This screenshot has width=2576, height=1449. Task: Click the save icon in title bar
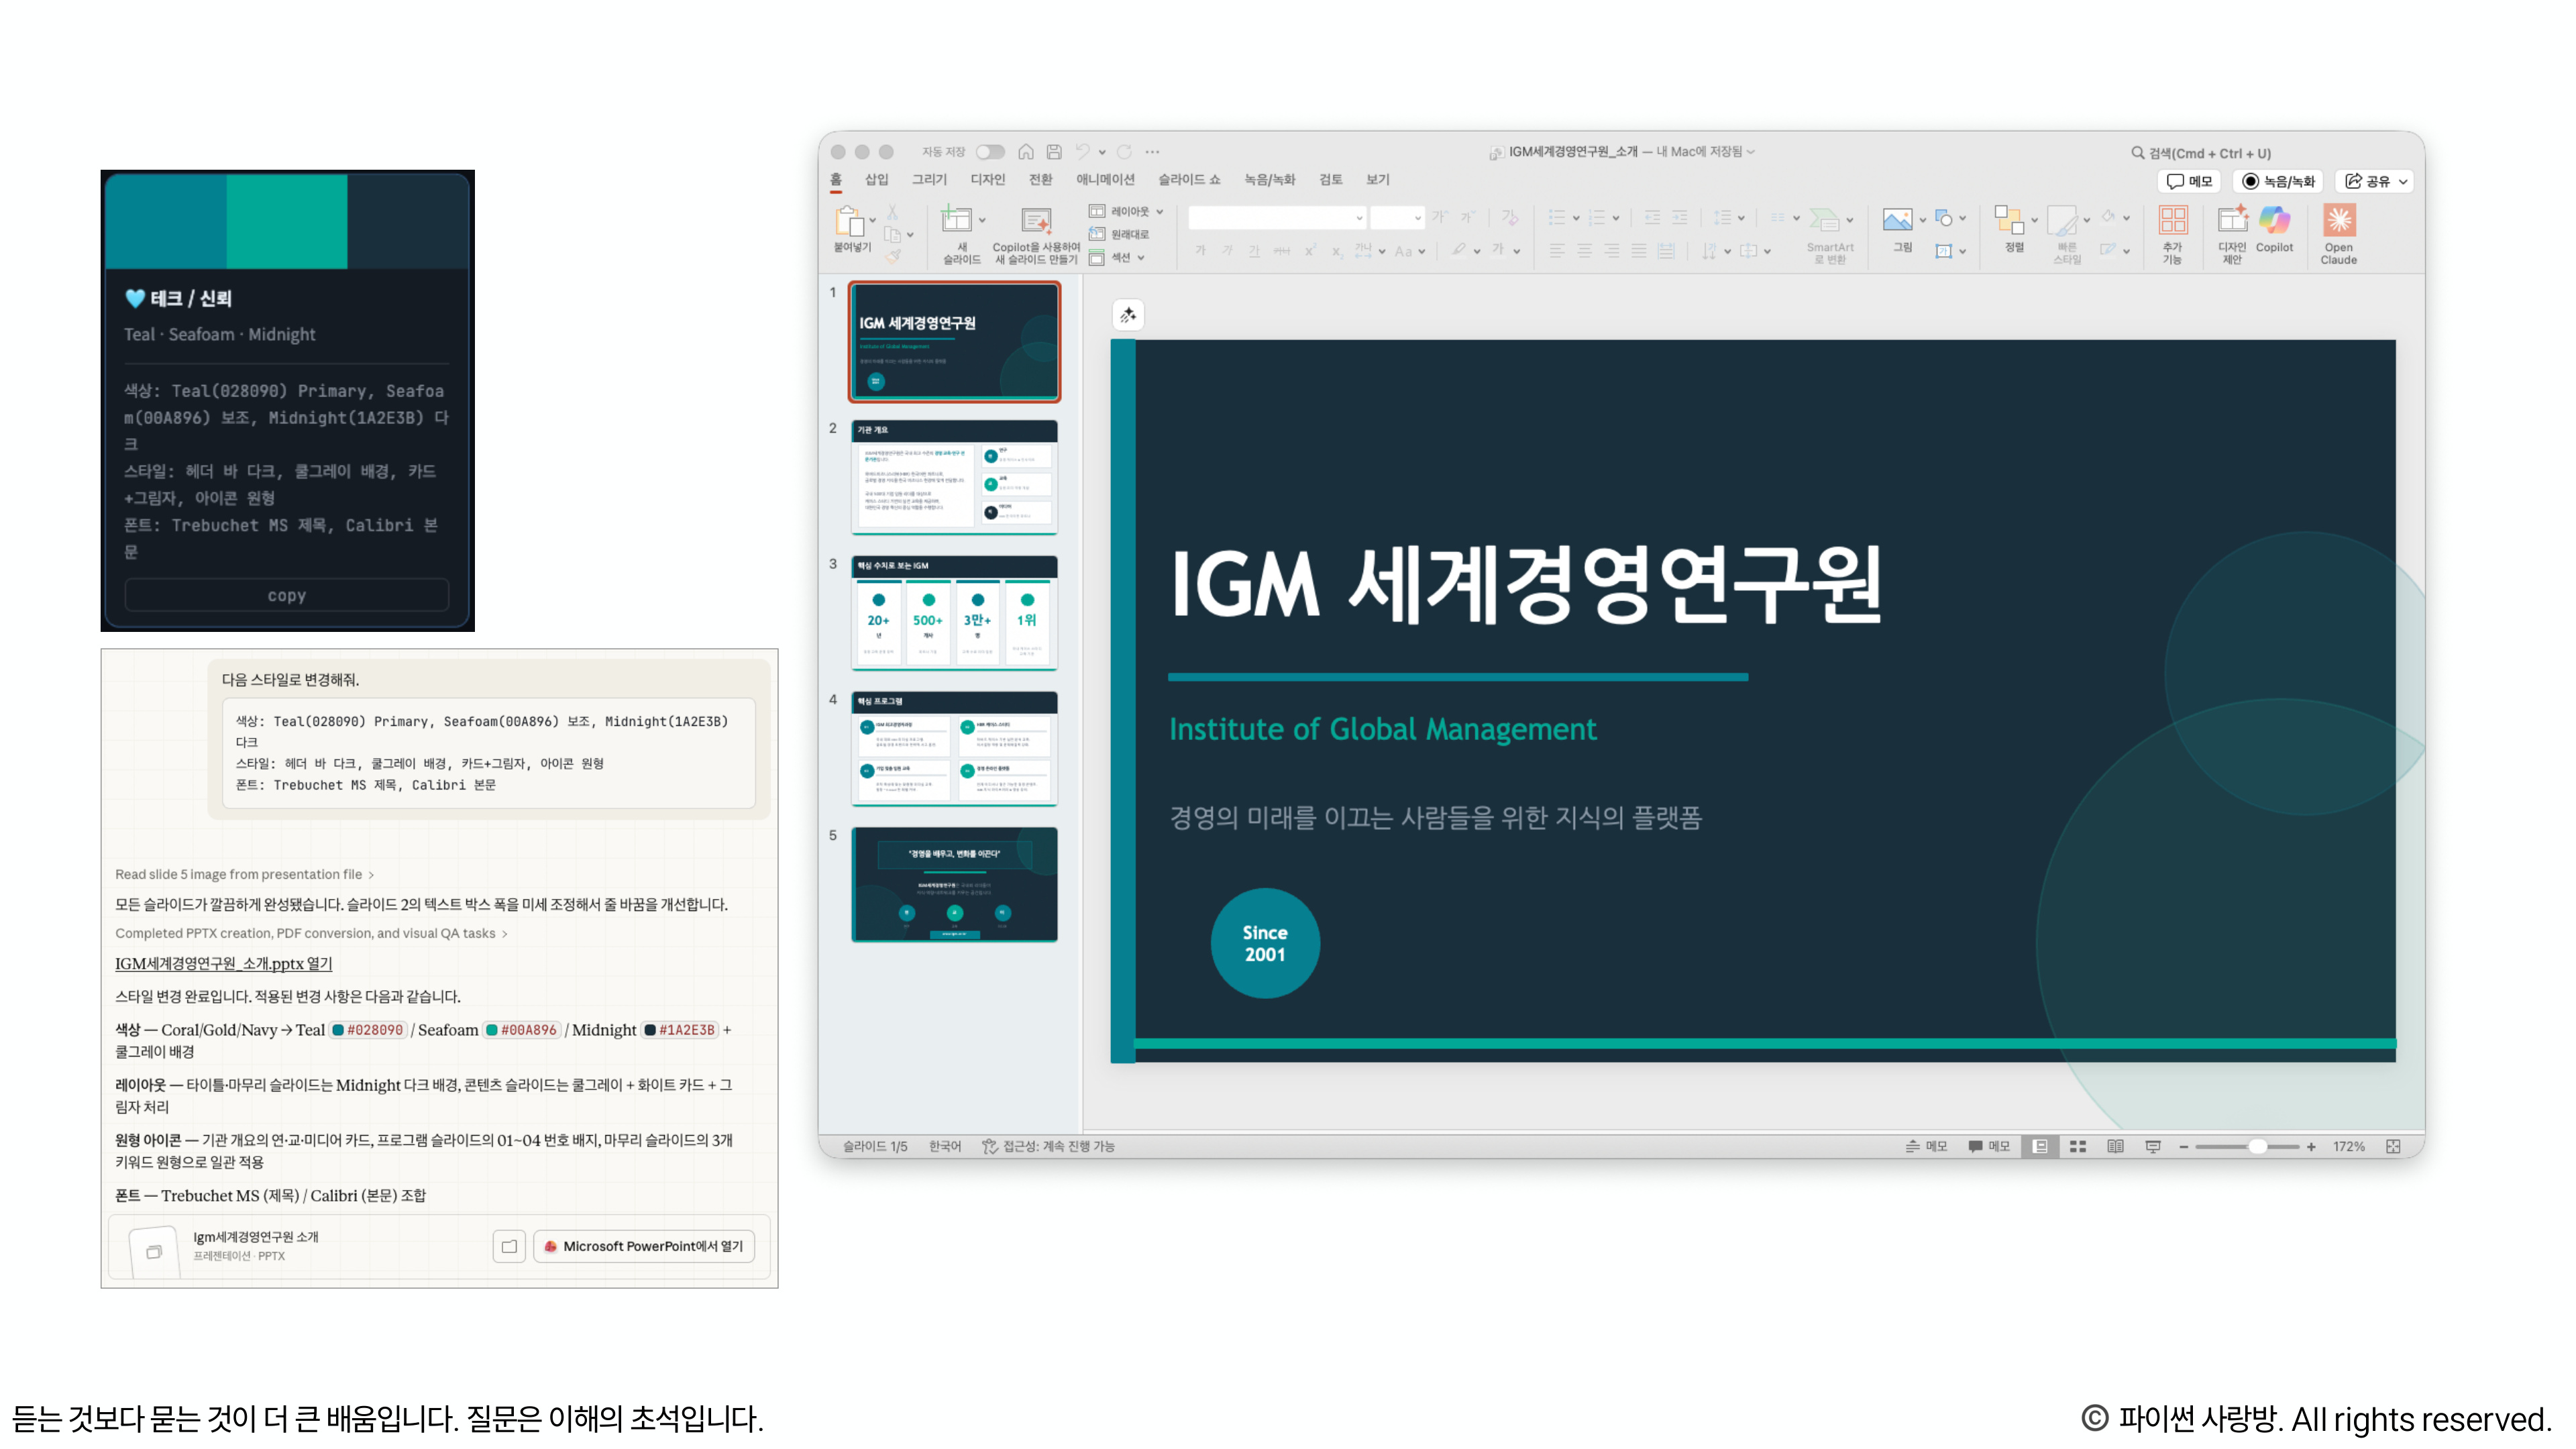click(1054, 152)
